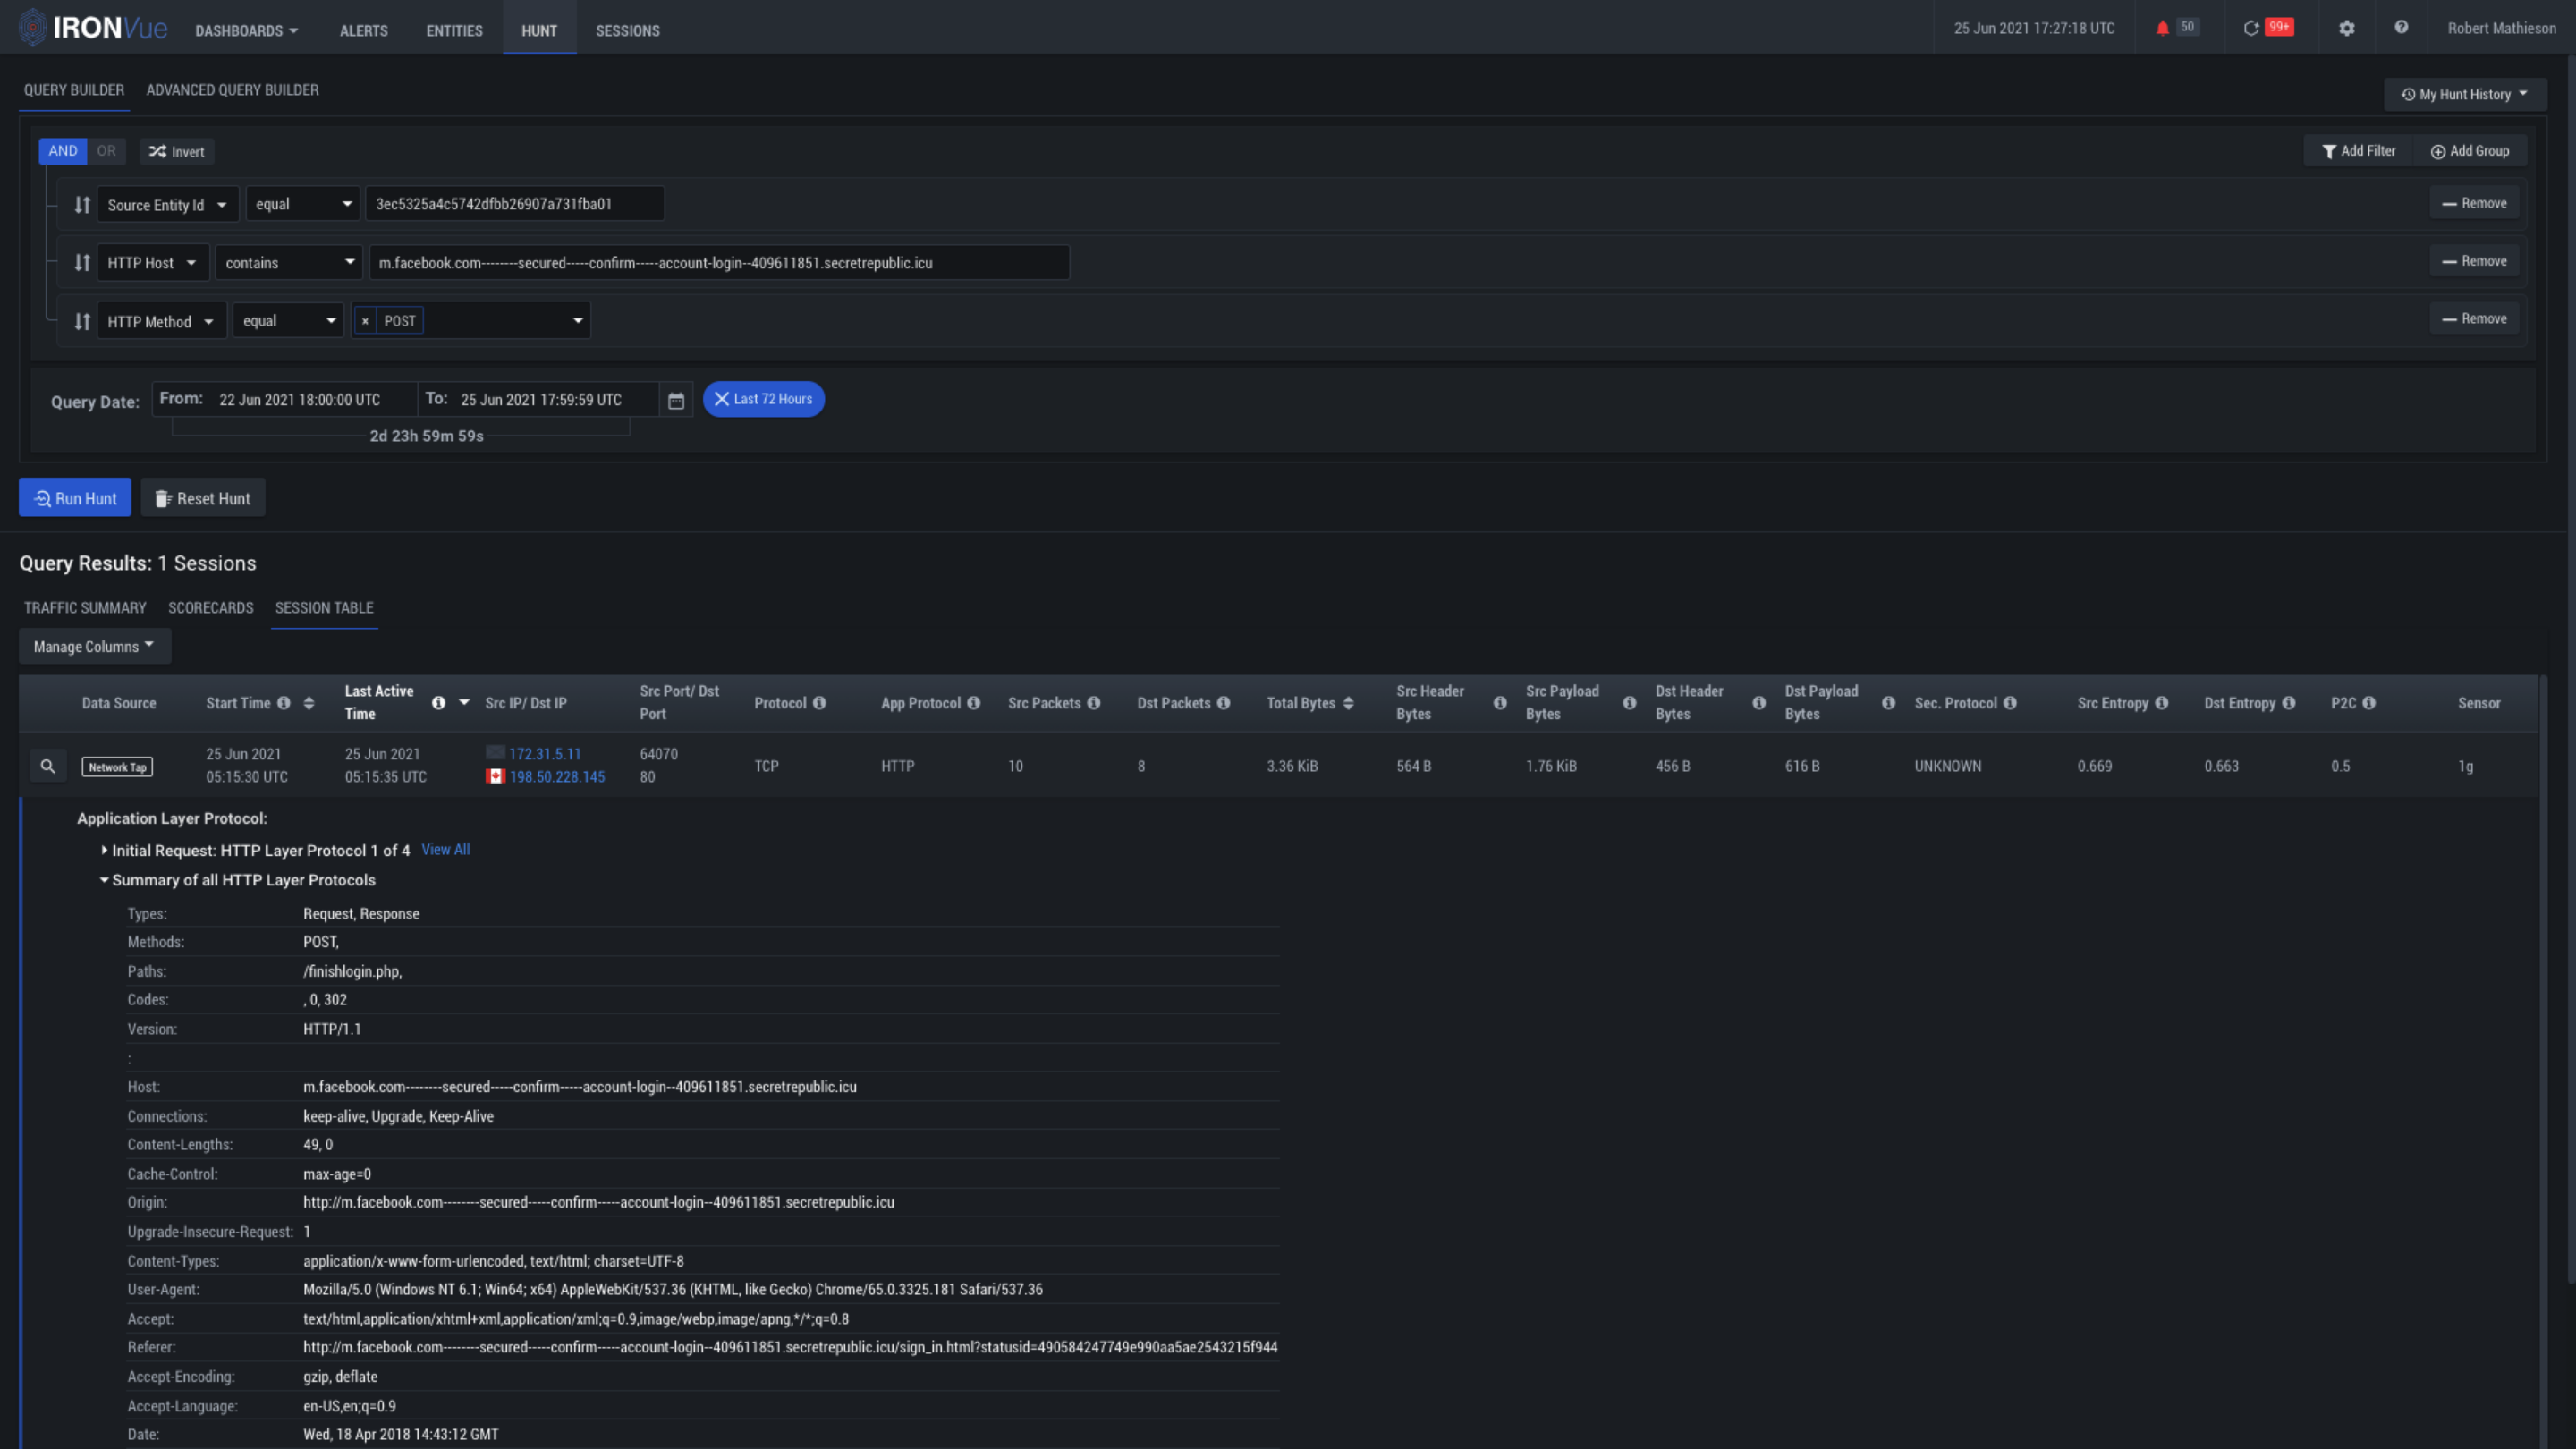
Task: Remove POST tag from HTTP Method filter
Action: click(x=365, y=321)
